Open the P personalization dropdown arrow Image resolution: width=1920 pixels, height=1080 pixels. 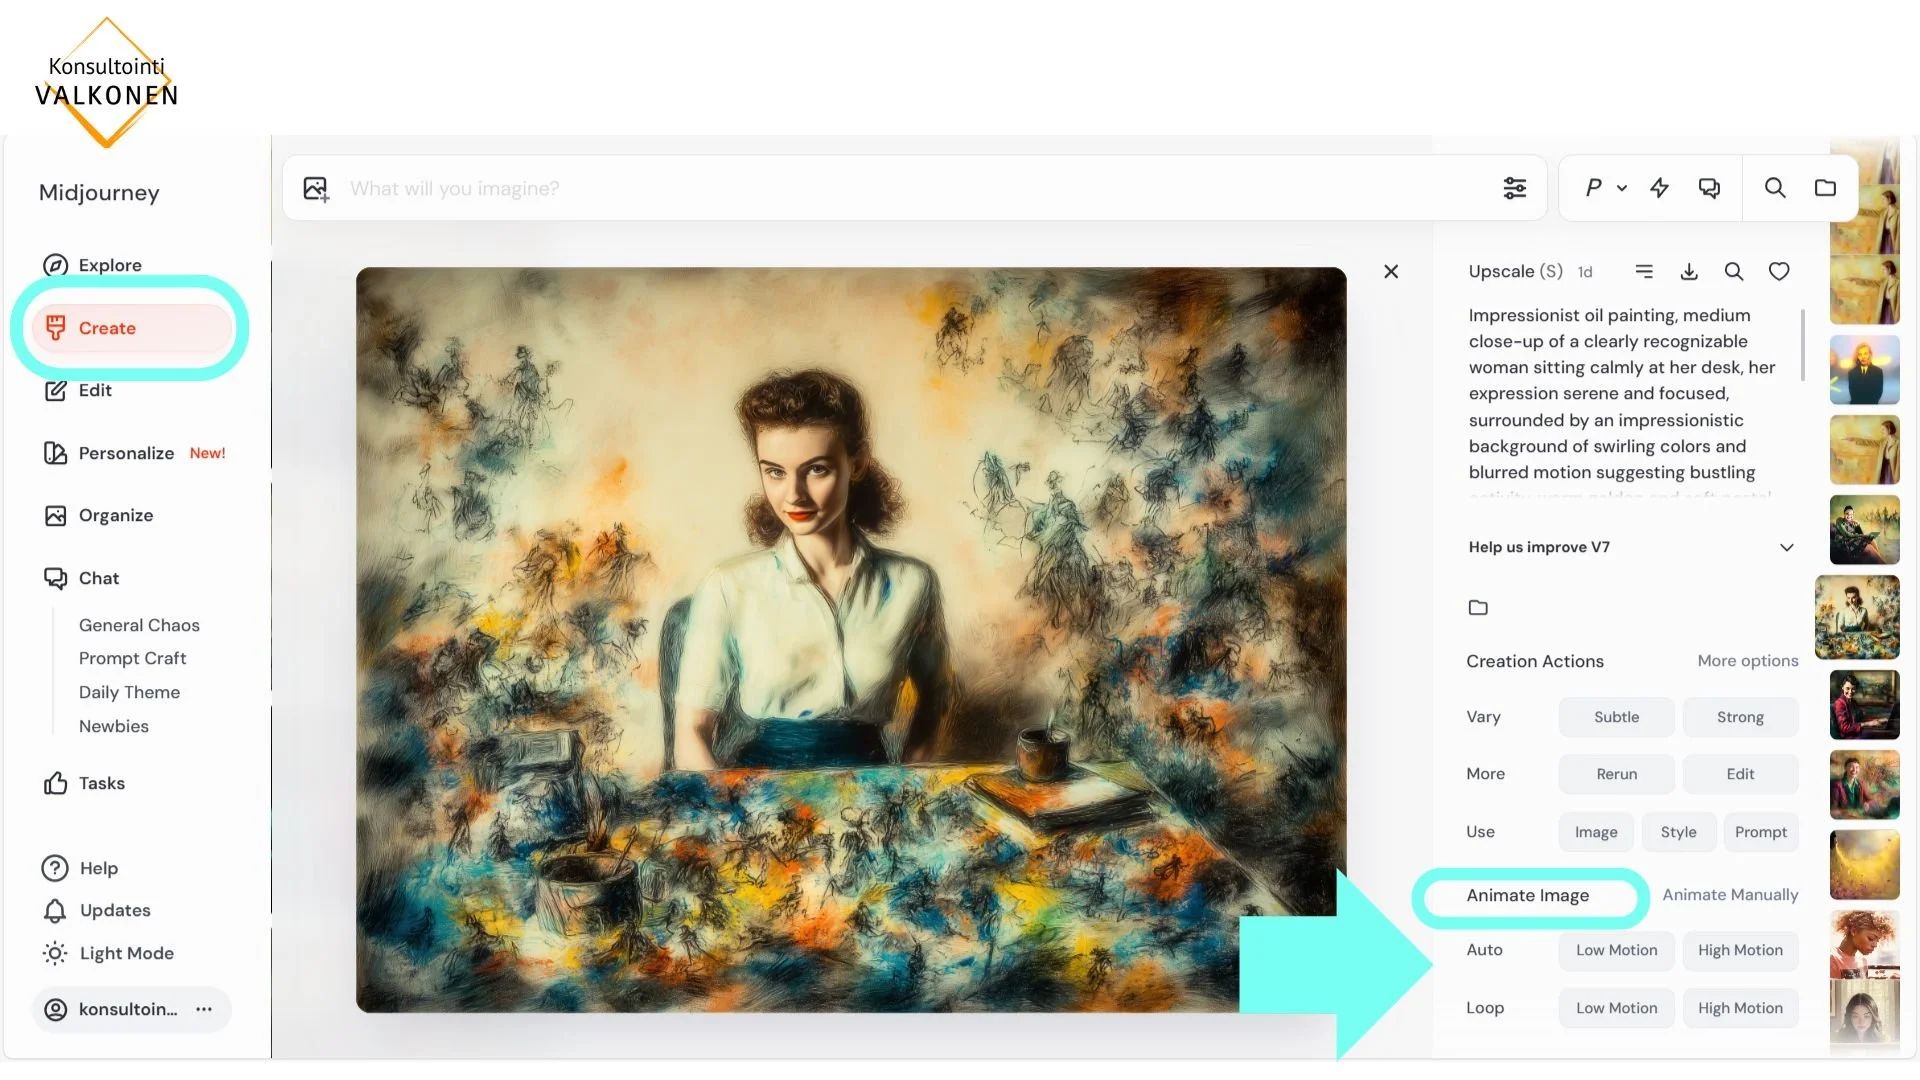coord(1622,188)
